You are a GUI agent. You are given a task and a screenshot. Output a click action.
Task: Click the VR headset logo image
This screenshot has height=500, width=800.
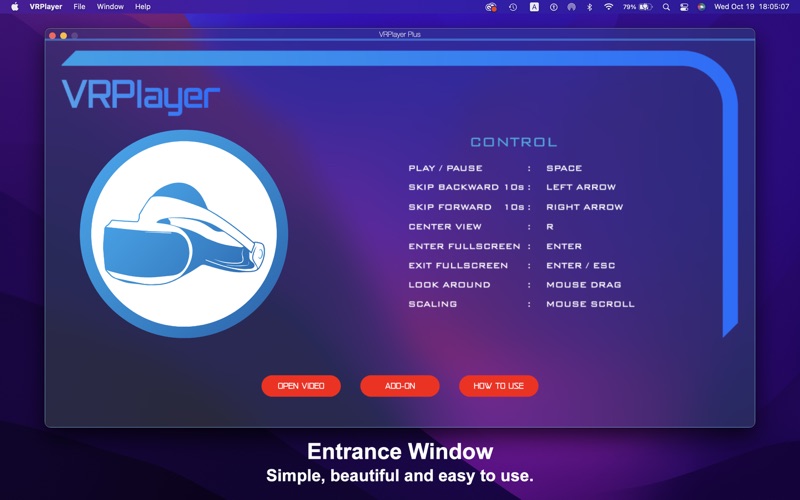(184, 234)
